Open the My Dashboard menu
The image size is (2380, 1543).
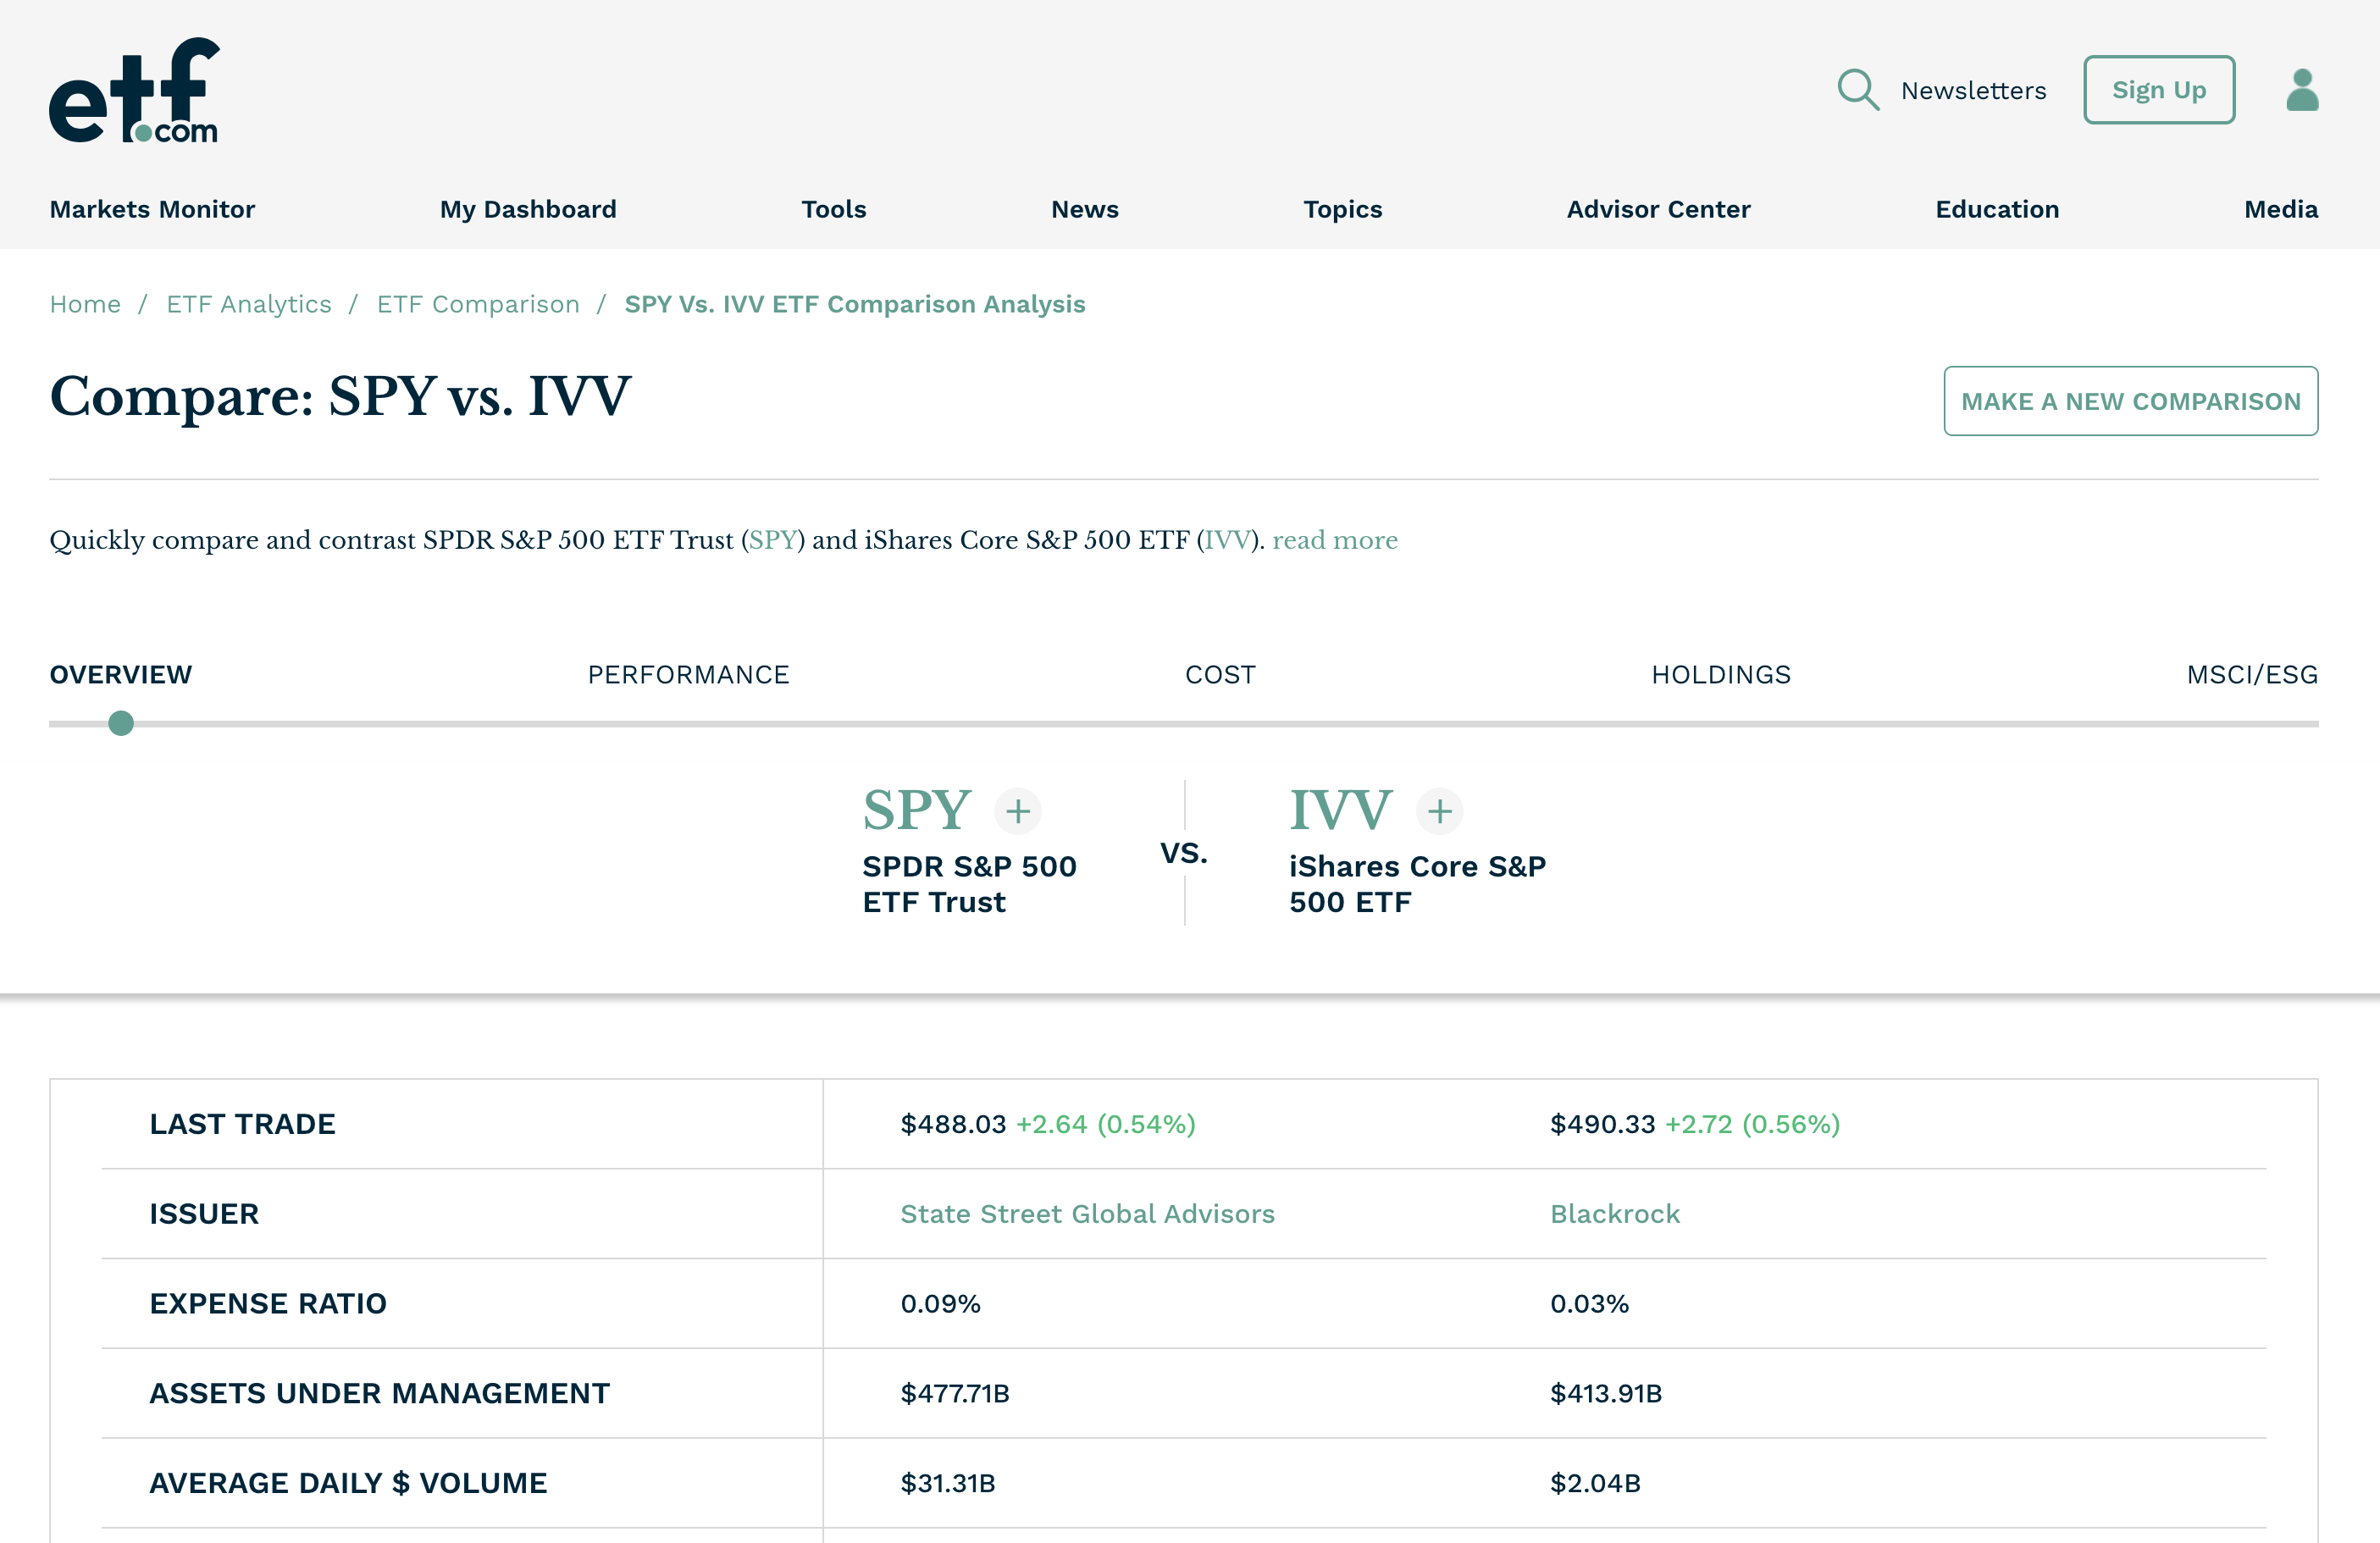coord(528,209)
